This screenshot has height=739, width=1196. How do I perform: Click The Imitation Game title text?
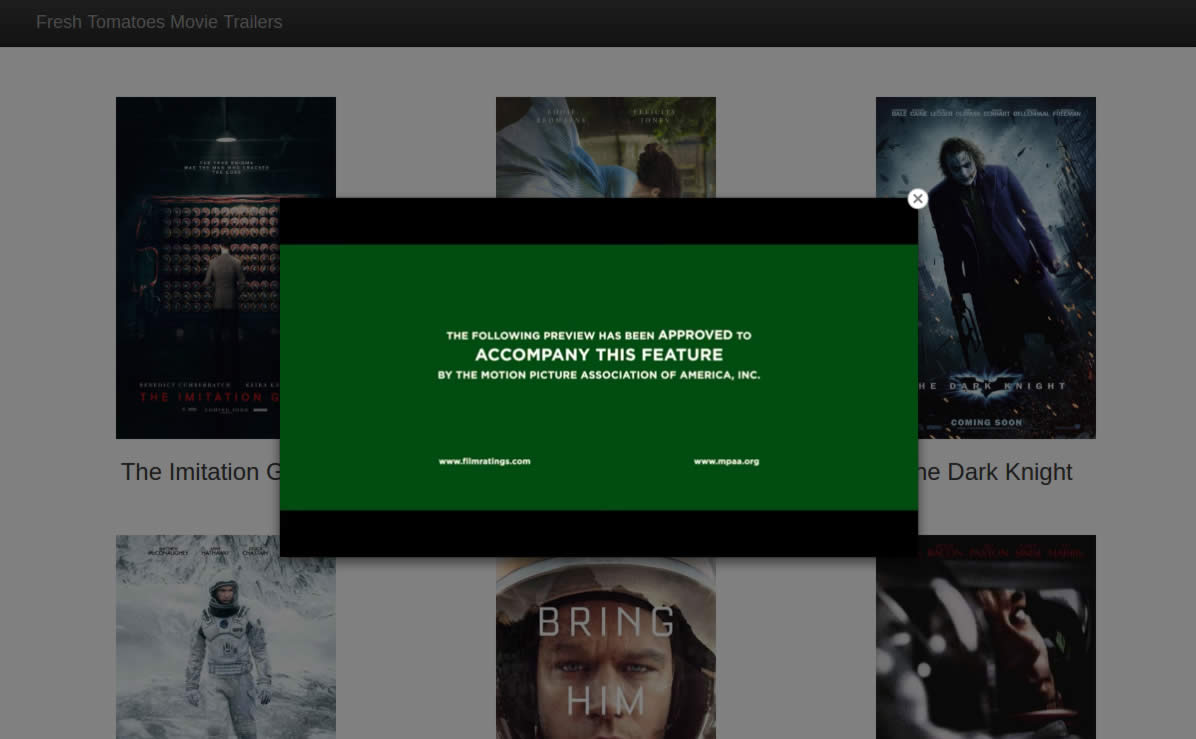(201, 472)
